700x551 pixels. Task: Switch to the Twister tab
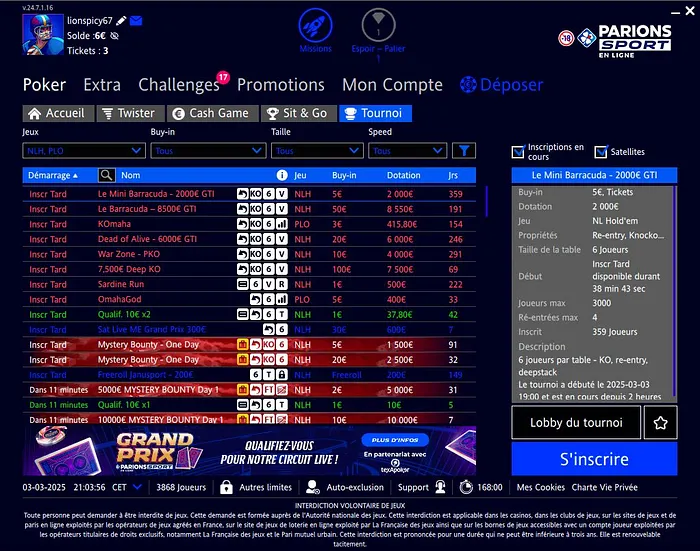click(x=131, y=113)
